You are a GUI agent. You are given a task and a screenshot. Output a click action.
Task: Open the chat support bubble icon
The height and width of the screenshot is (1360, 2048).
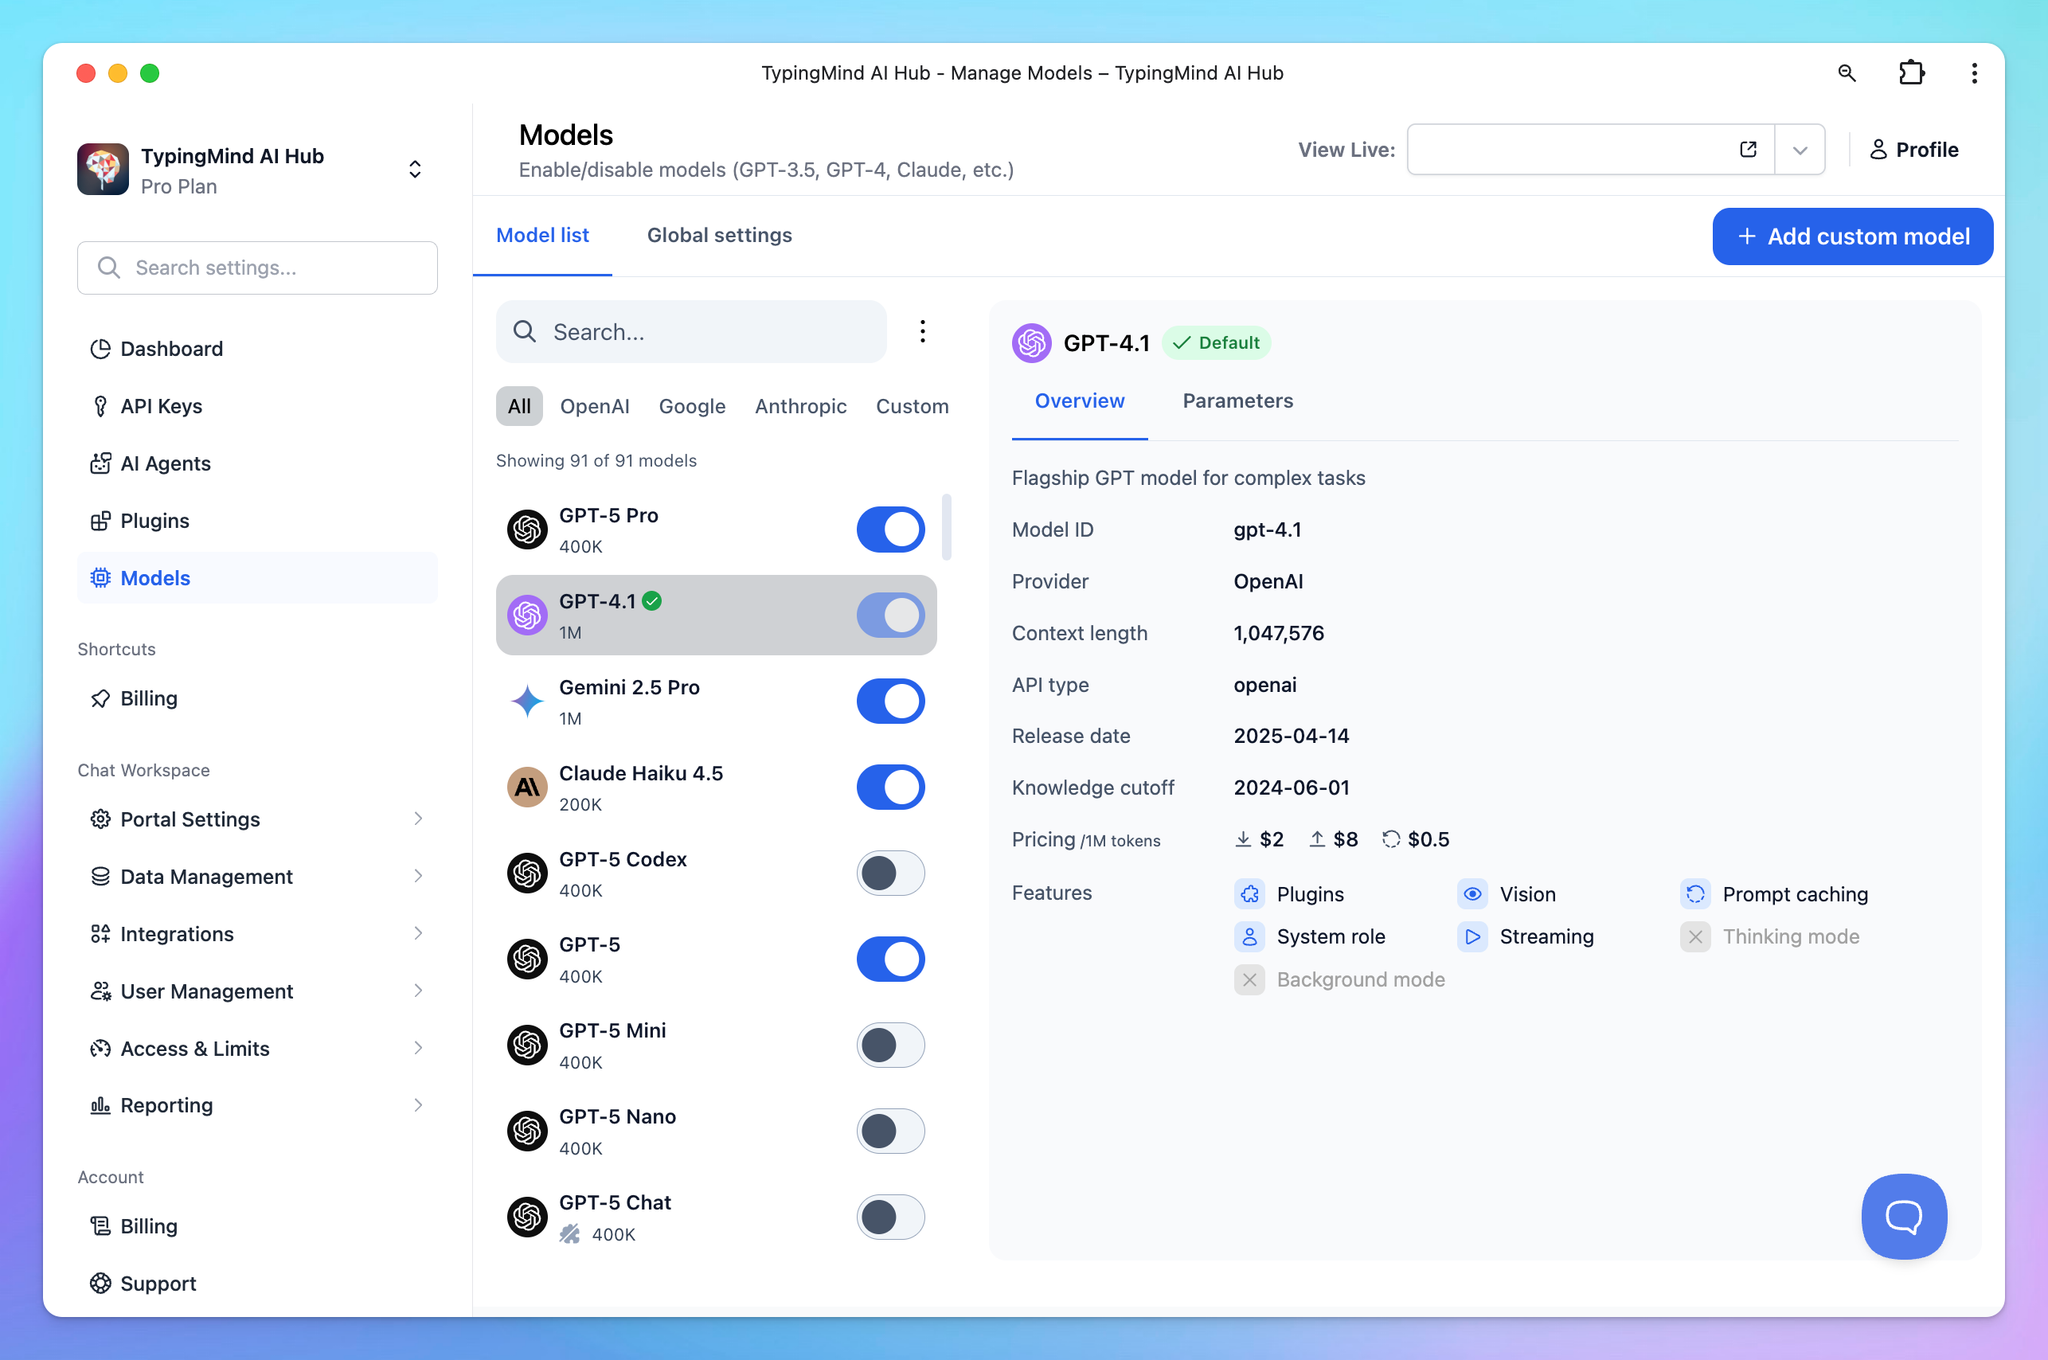1903,1216
